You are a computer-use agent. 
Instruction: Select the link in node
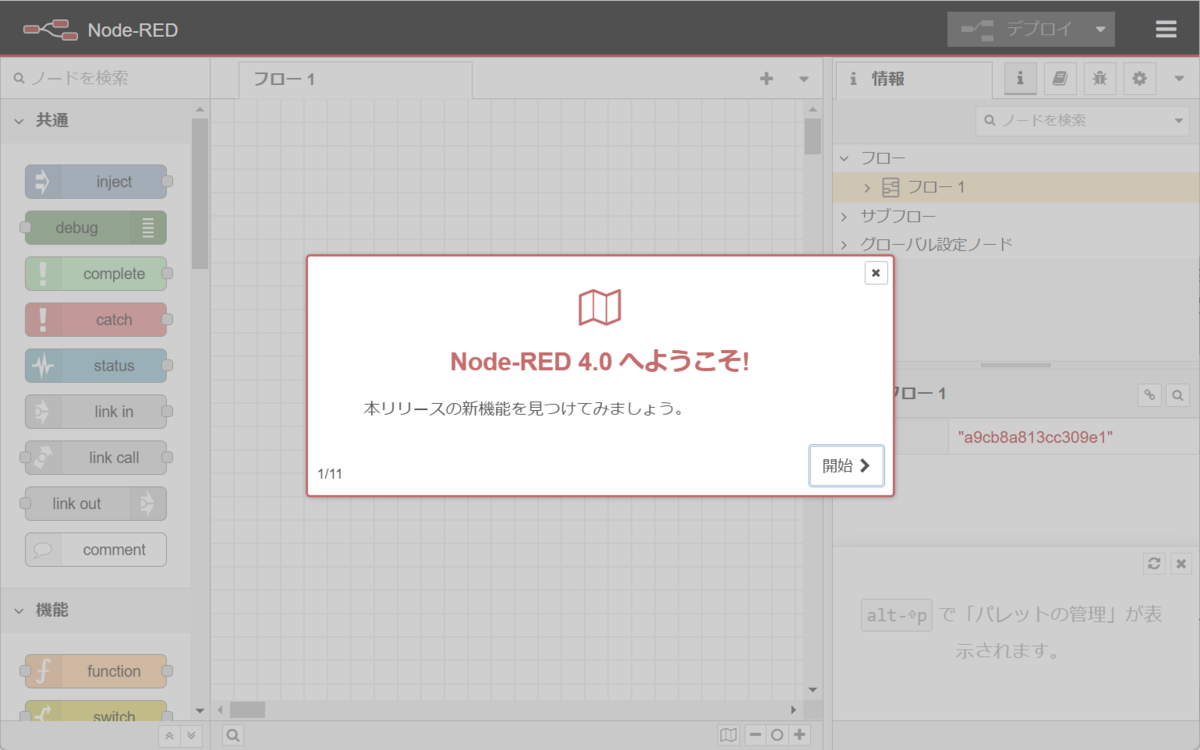[x=96, y=412]
